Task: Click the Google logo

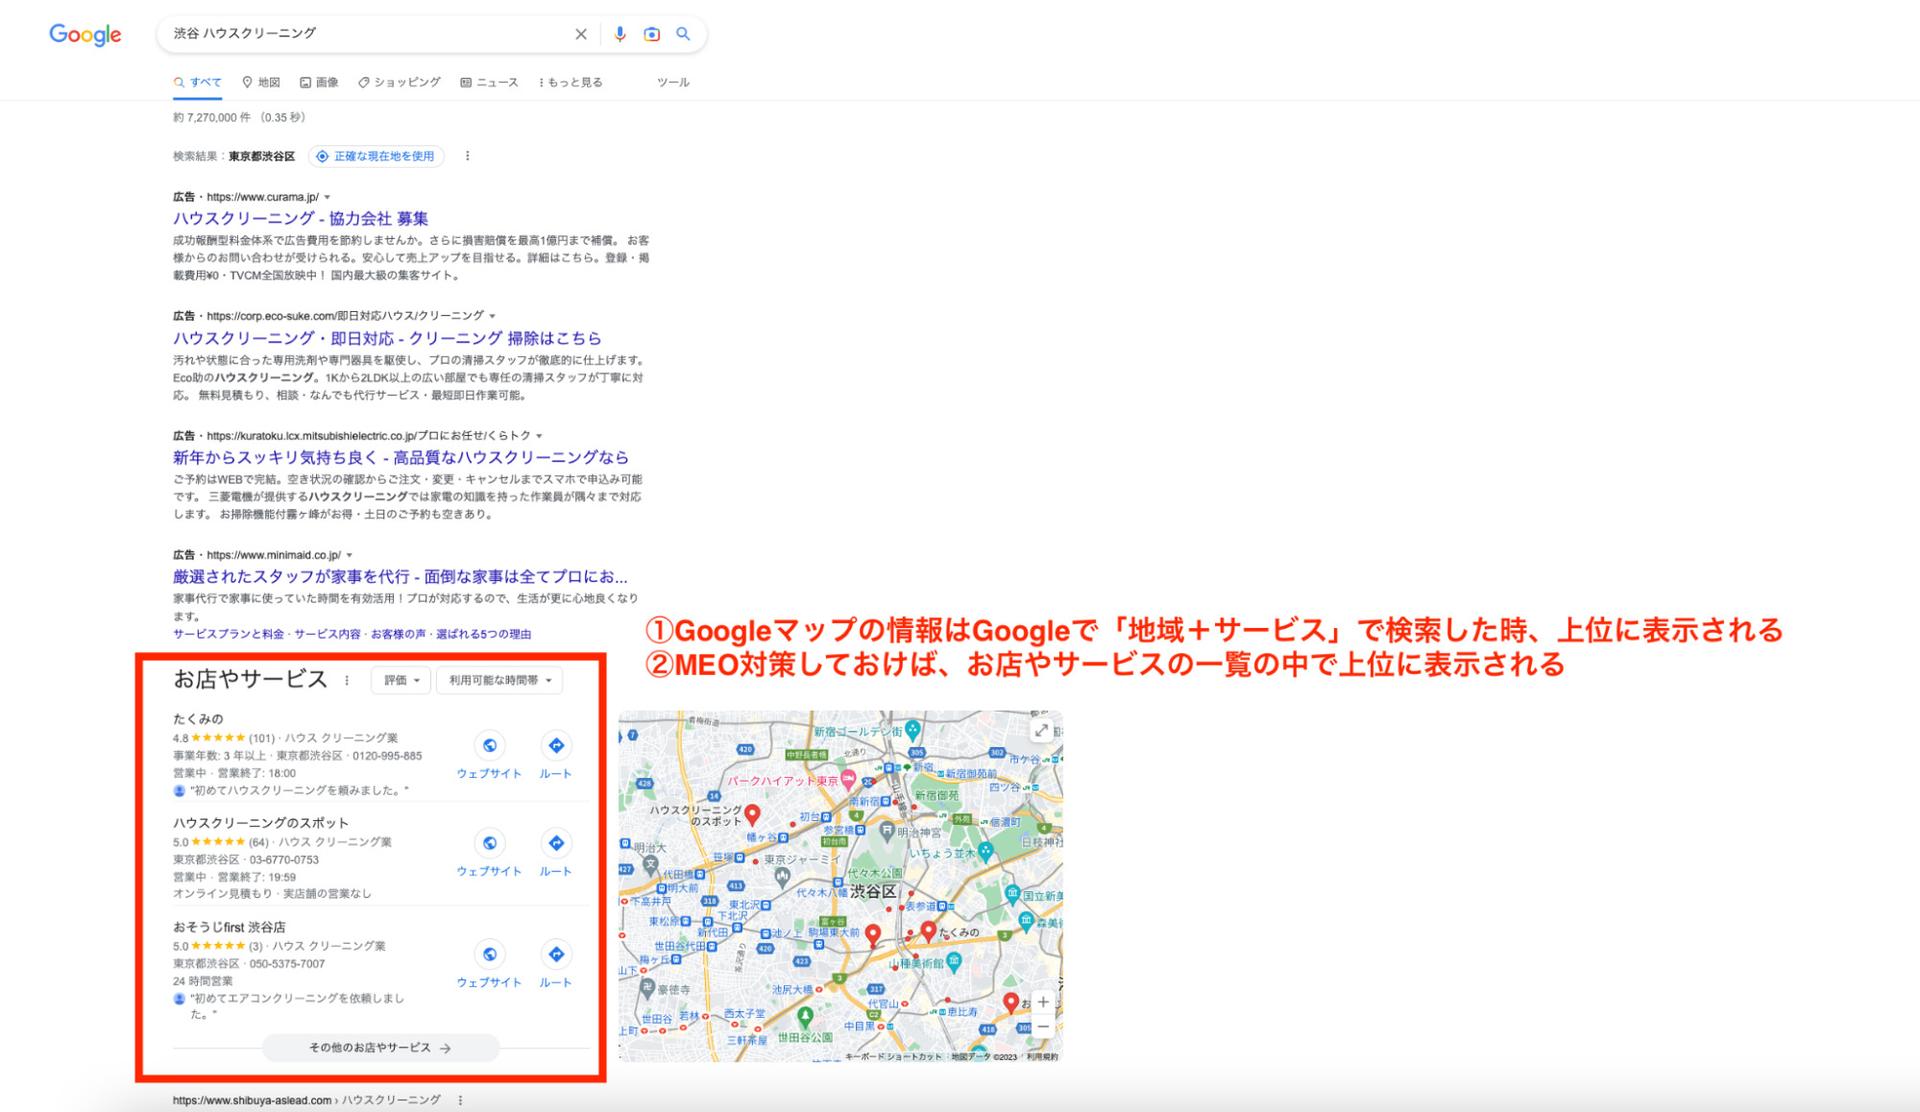Action: 85,35
